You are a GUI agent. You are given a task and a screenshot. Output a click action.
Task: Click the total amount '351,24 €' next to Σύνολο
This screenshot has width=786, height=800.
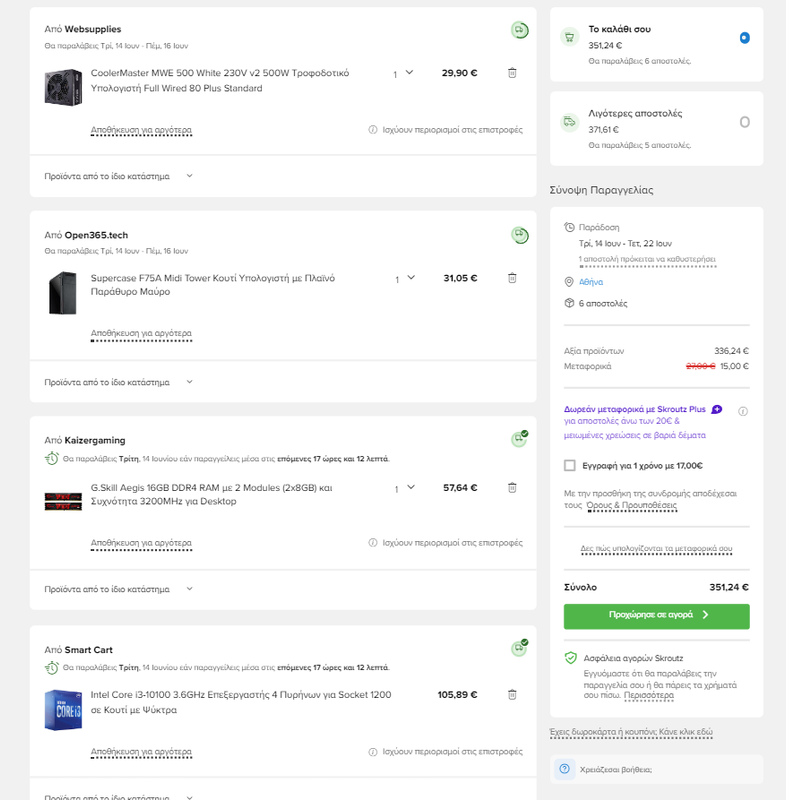pyautogui.click(x=729, y=587)
